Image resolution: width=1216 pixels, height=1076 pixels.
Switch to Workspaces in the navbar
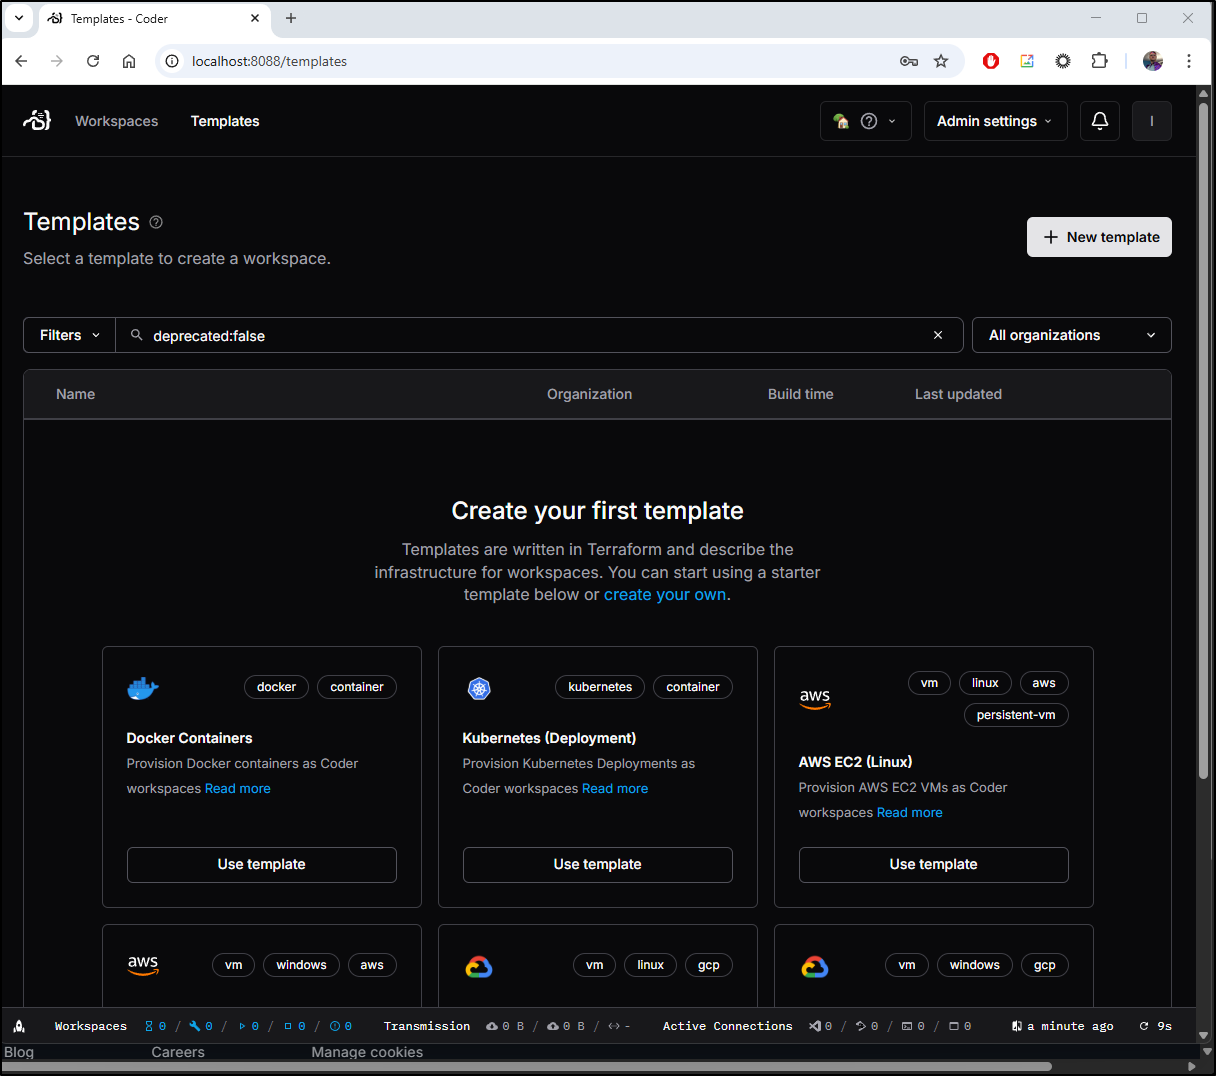[x=117, y=121]
